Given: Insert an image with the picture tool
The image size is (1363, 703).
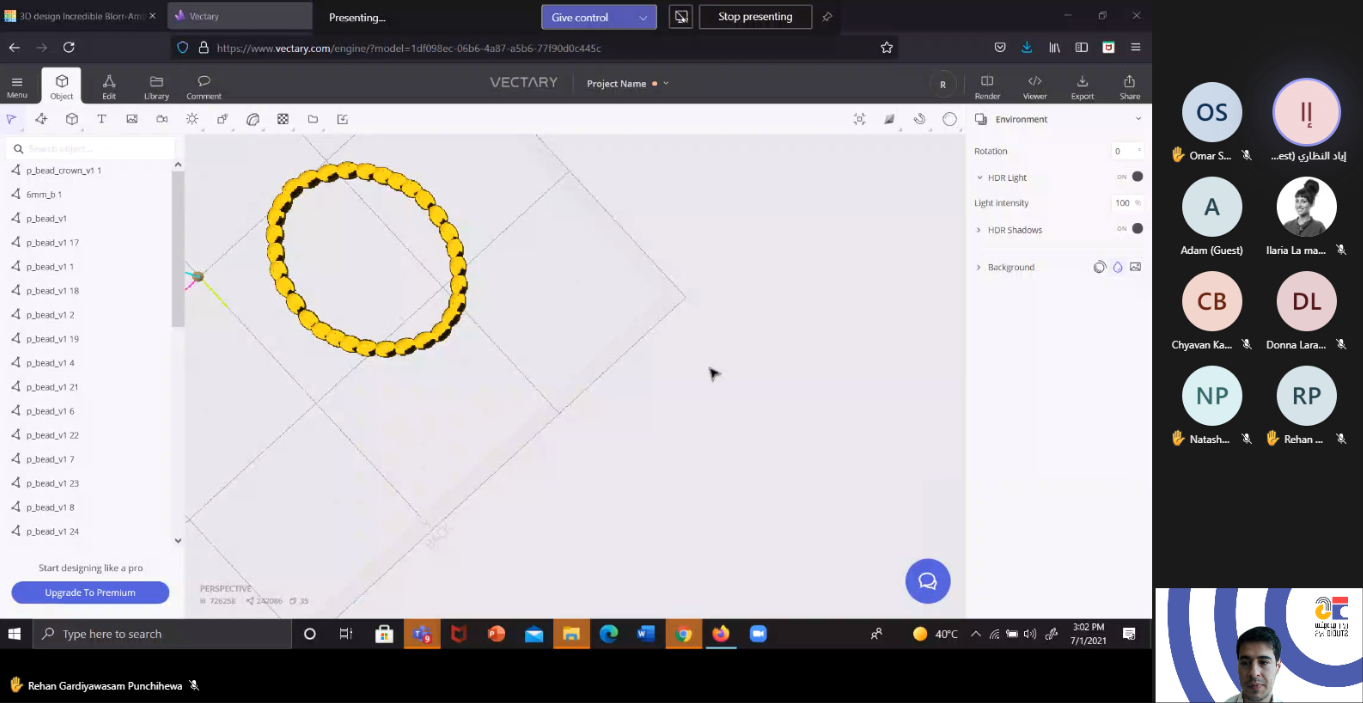Looking at the screenshot, I should [132, 119].
